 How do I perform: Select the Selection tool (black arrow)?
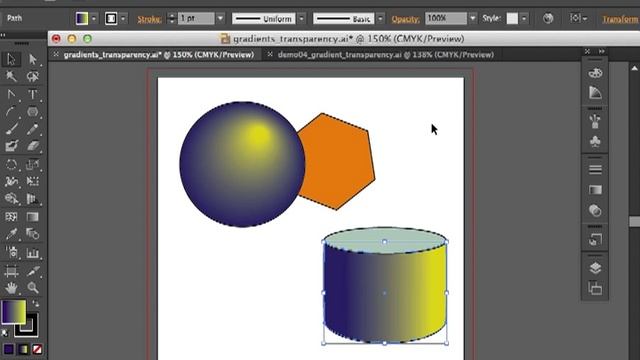tap(11, 59)
